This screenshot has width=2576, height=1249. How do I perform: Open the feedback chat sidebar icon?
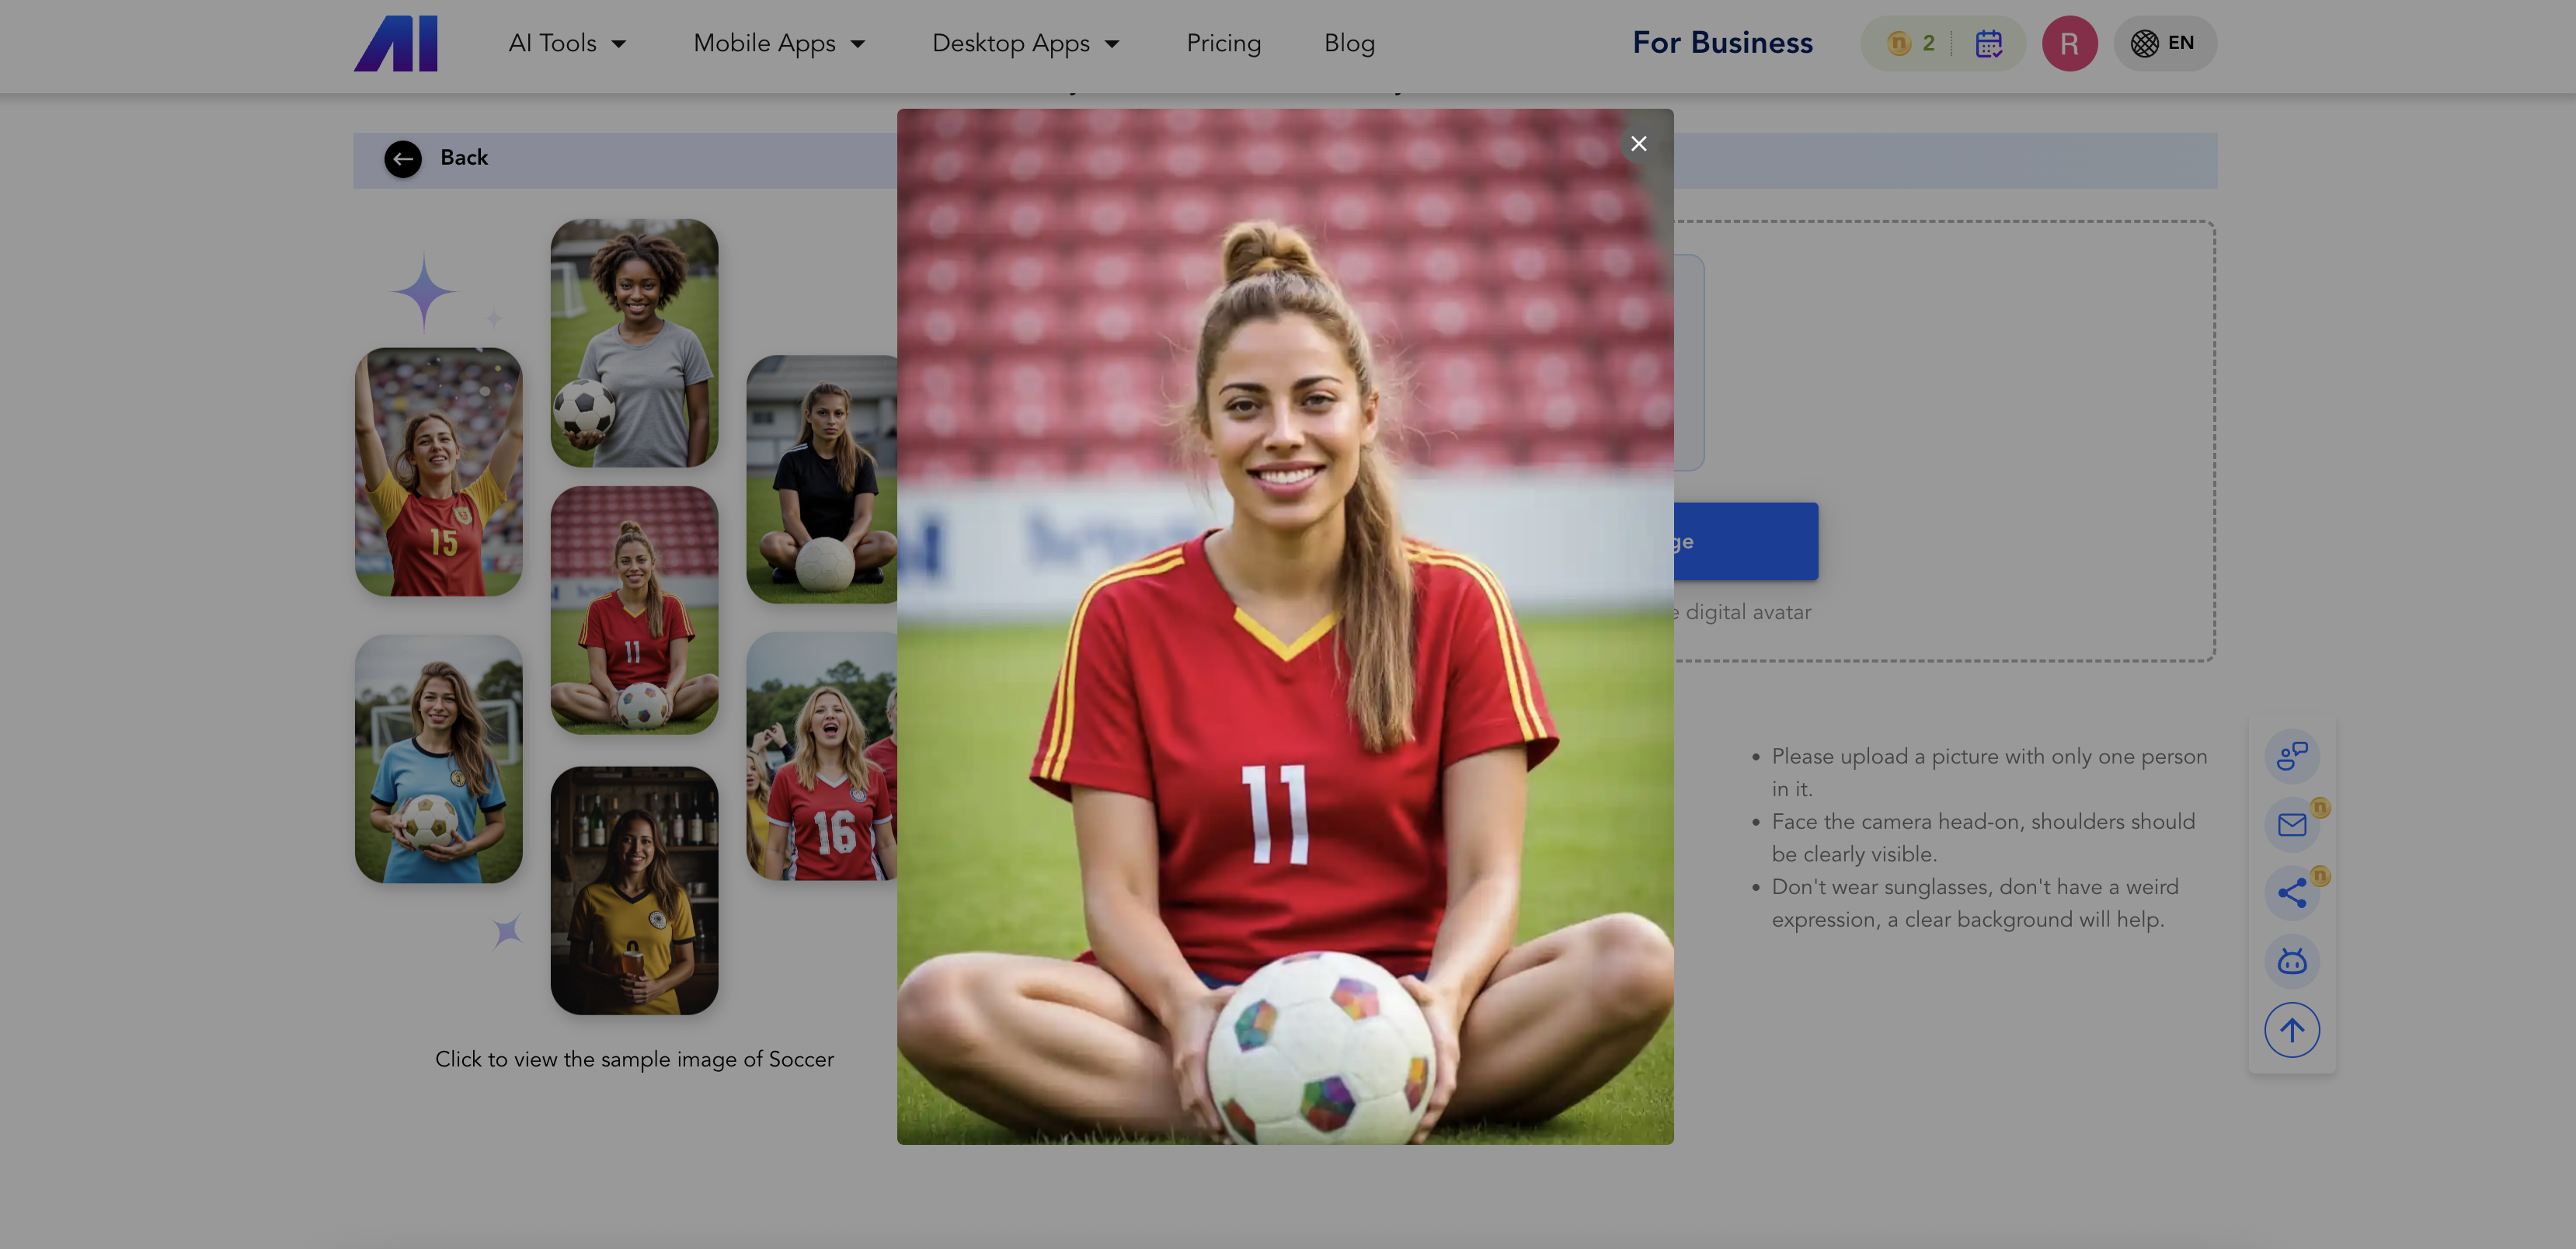[2291, 755]
